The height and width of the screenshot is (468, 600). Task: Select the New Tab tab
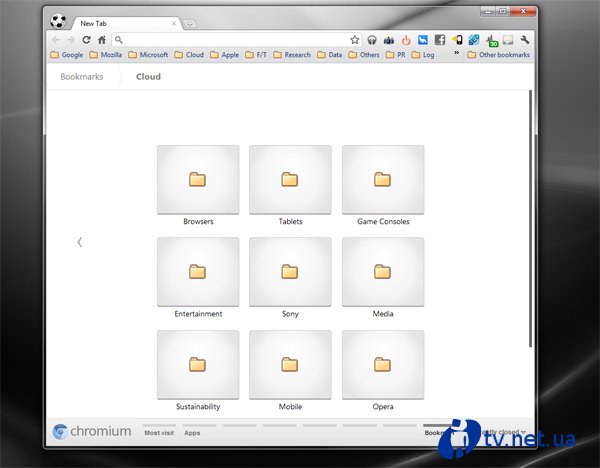pos(126,23)
